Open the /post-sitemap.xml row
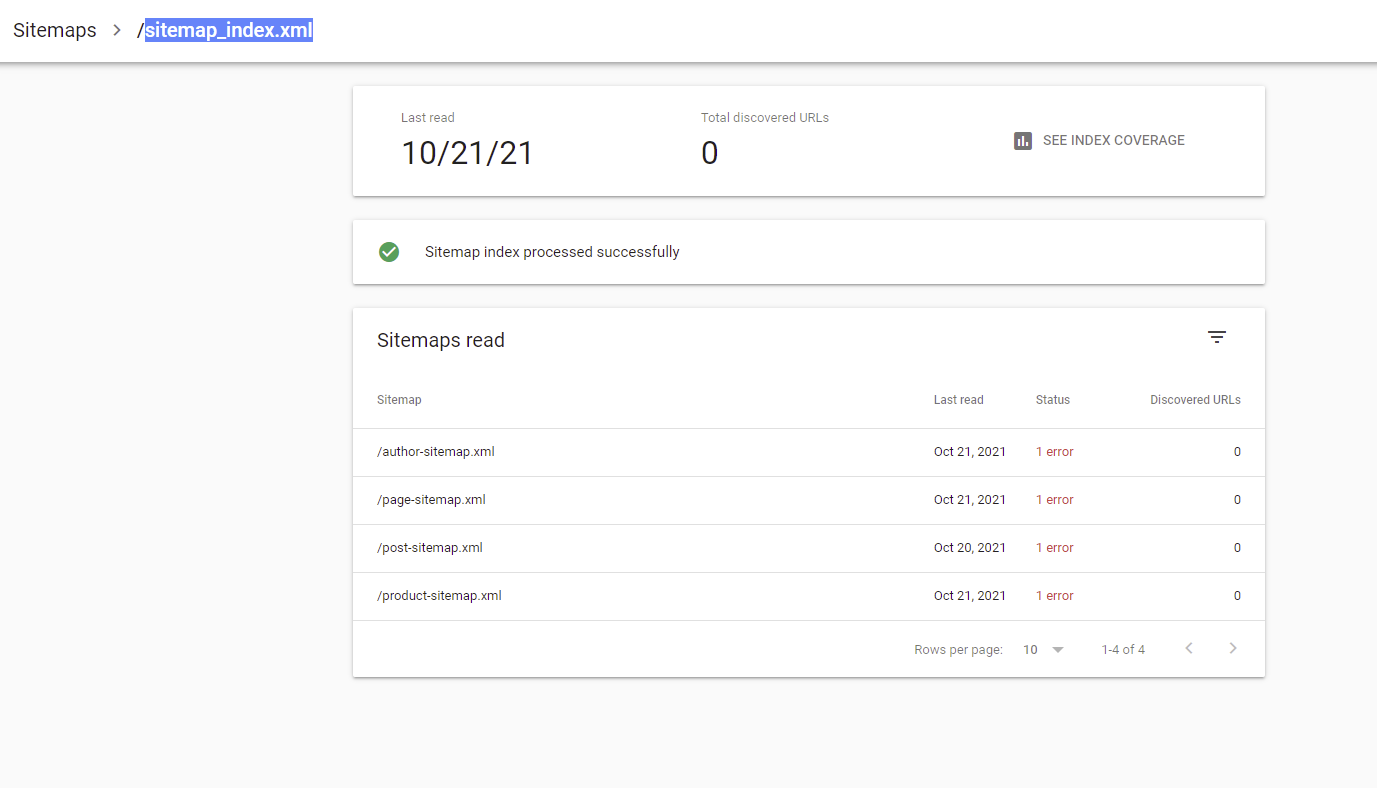 pos(809,548)
